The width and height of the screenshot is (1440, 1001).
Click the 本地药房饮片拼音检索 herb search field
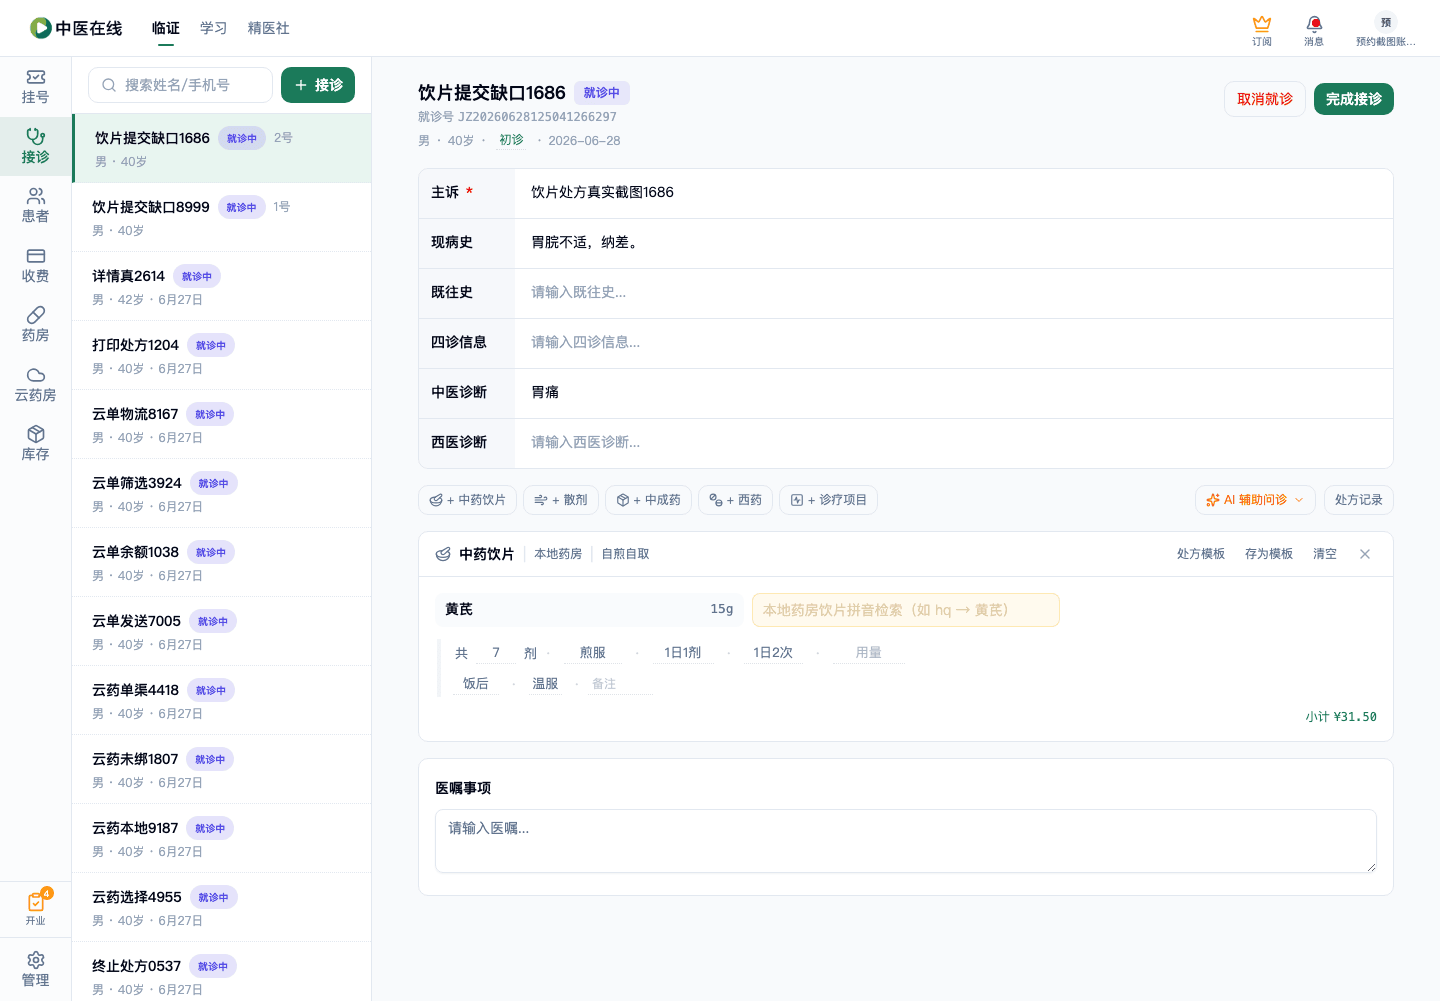(x=905, y=610)
